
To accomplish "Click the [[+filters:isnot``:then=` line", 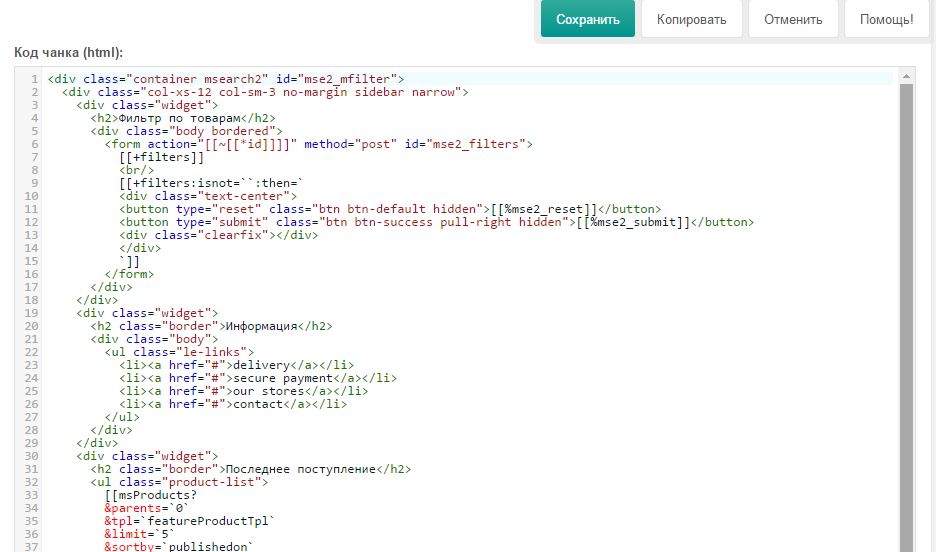I will [211, 183].
